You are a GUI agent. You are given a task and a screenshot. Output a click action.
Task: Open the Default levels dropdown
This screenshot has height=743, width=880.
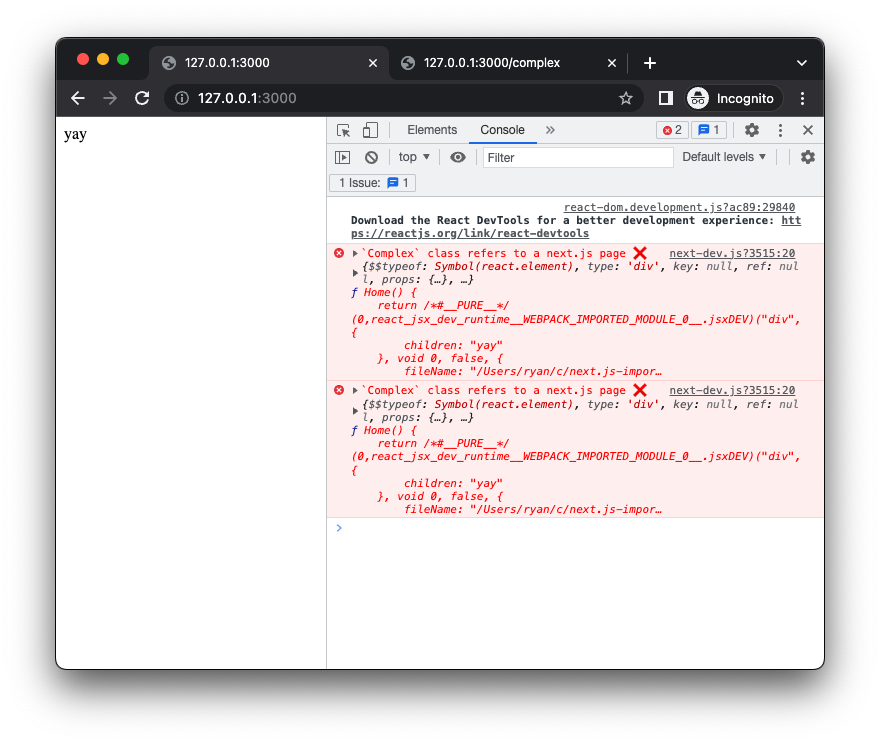click(724, 157)
